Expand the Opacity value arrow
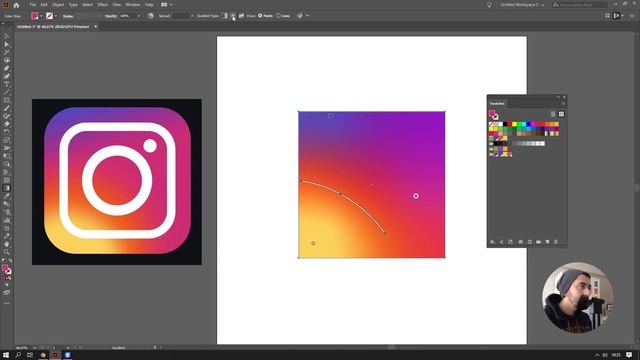The height and width of the screenshot is (360, 640). point(139,16)
